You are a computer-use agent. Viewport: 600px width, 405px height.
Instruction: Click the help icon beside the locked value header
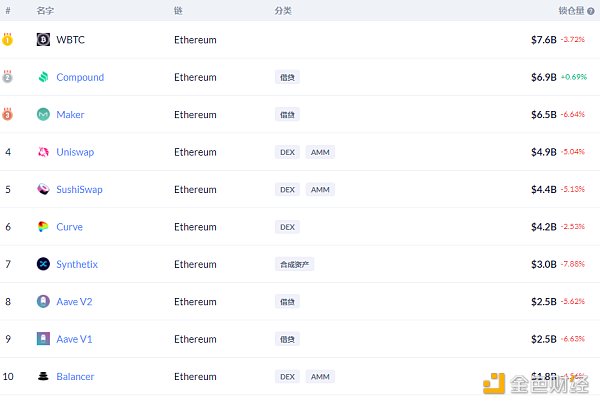click(x=590, y=10)
